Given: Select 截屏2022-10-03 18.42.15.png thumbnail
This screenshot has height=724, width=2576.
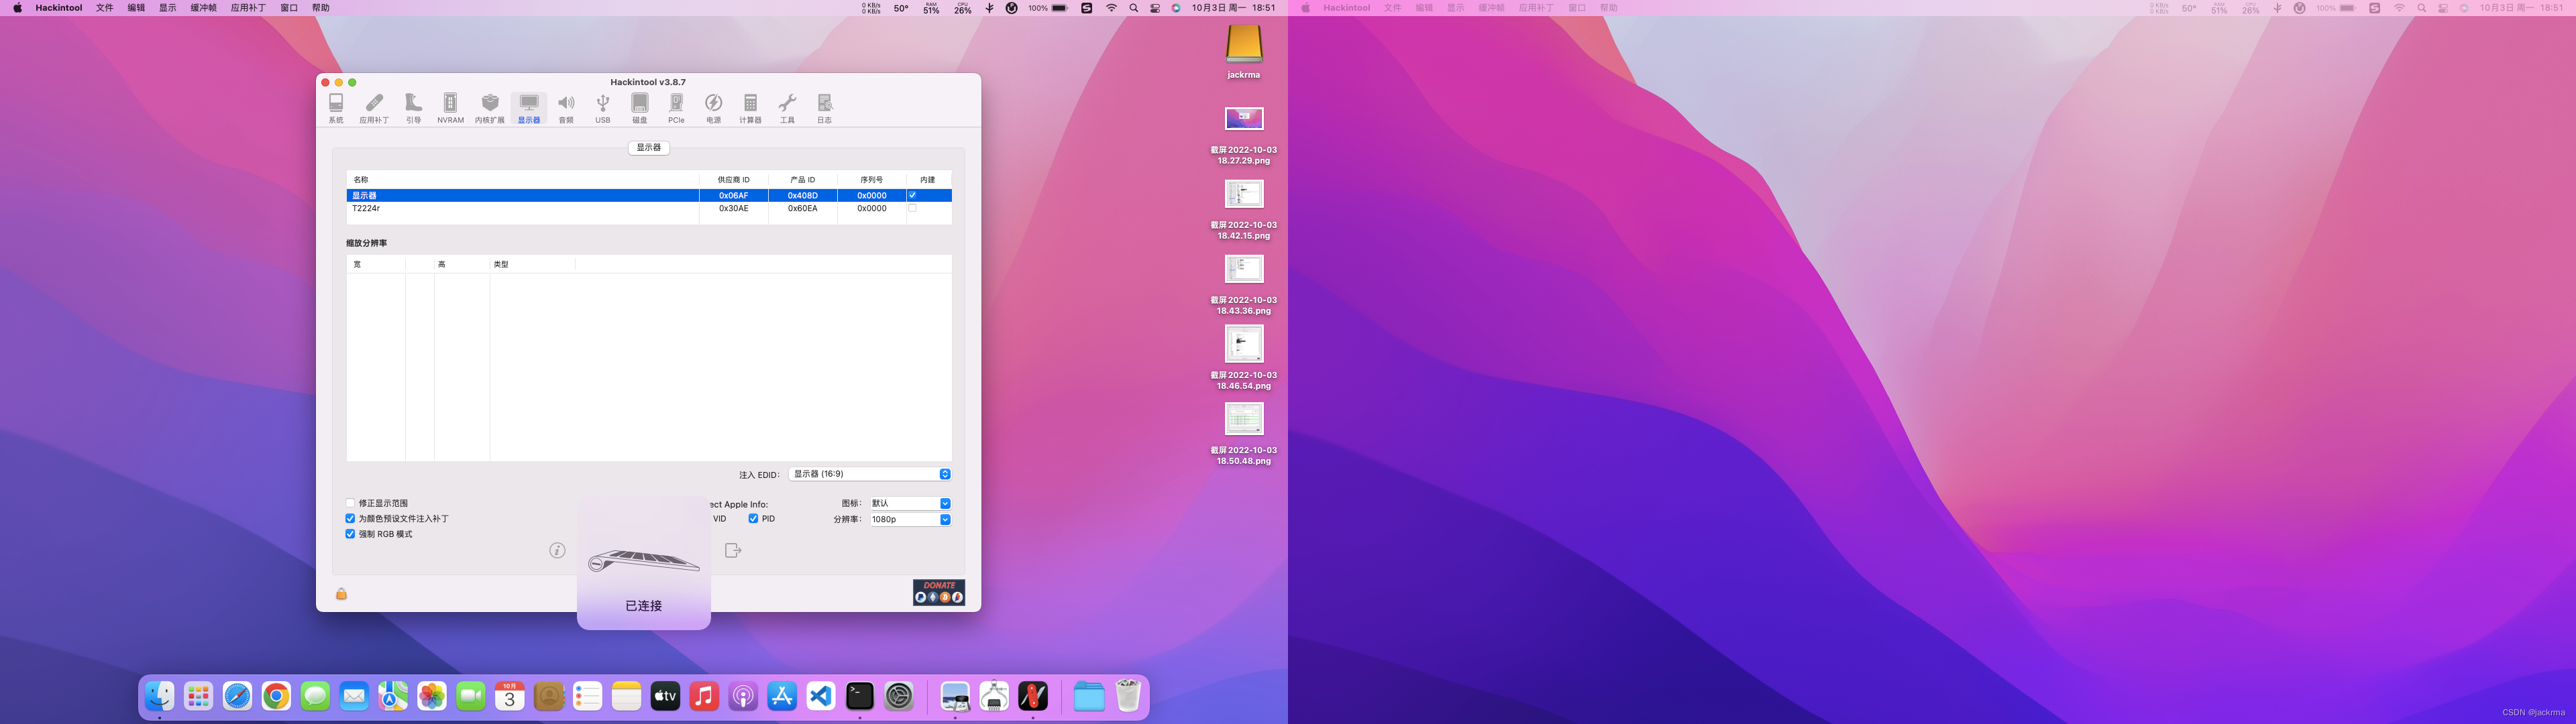Looking at the screenshot, I should pos(1244,193).
